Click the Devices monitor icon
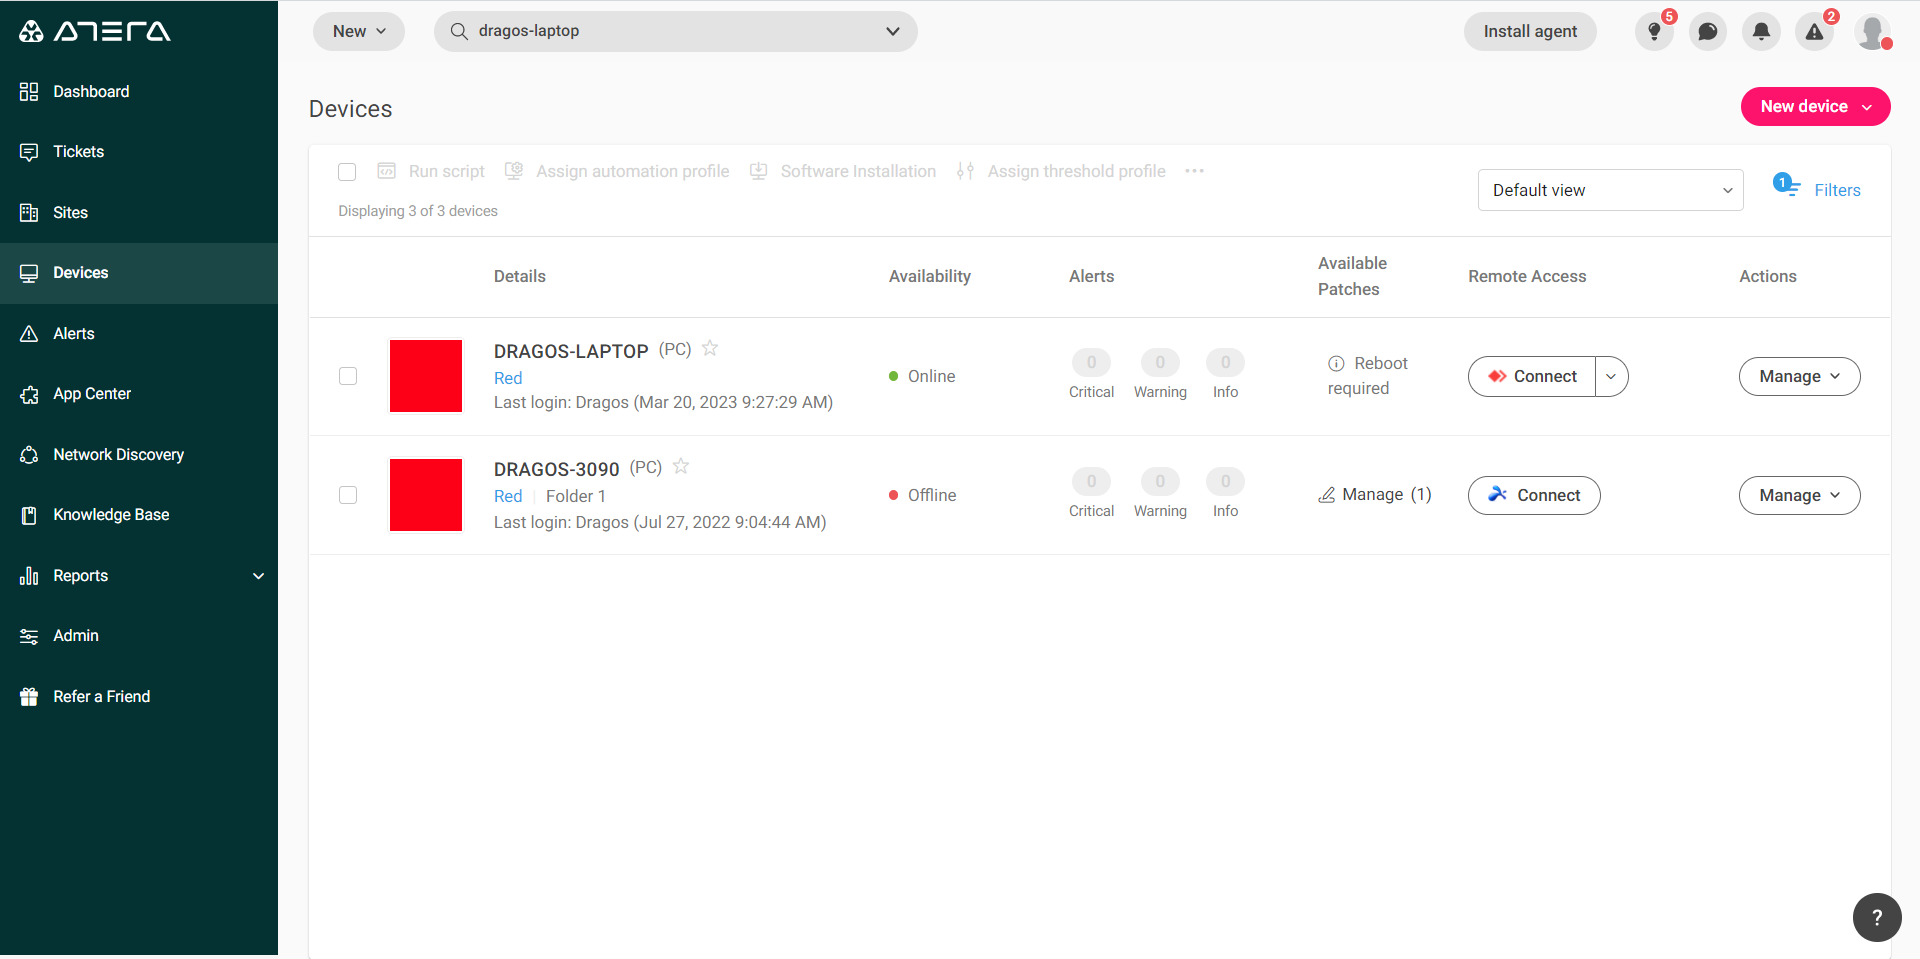The height and width of the screenshot is (959, 1920). [x=29, y=273]
